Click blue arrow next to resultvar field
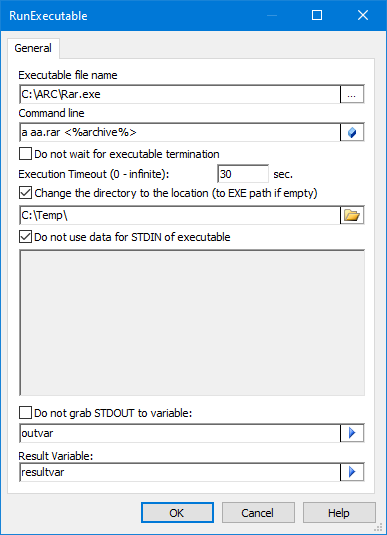Screen dimensions: 387x535 352,472
